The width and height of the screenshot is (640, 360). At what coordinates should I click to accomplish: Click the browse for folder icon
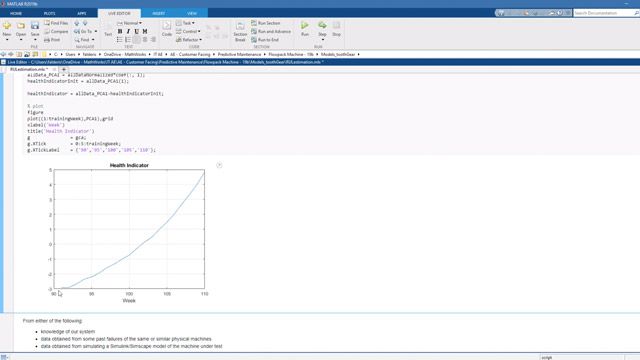(x=27, y=54)
